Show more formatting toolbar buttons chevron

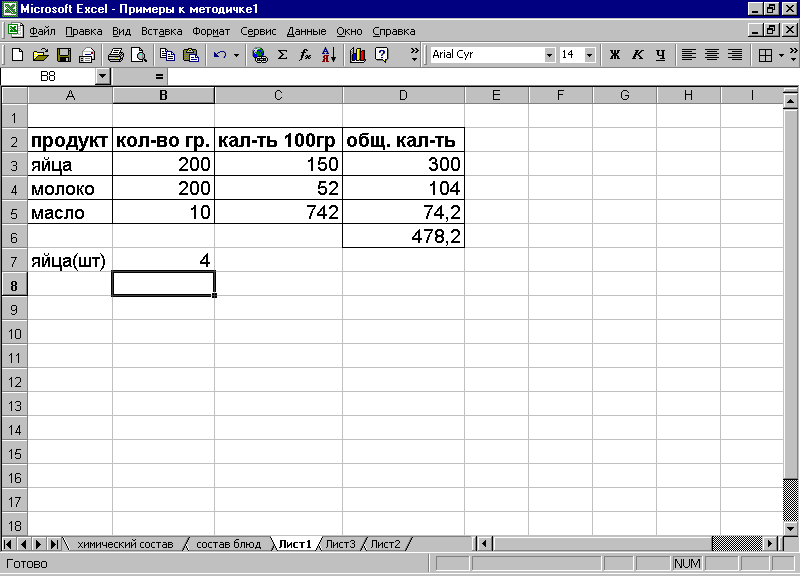(793, 55)
